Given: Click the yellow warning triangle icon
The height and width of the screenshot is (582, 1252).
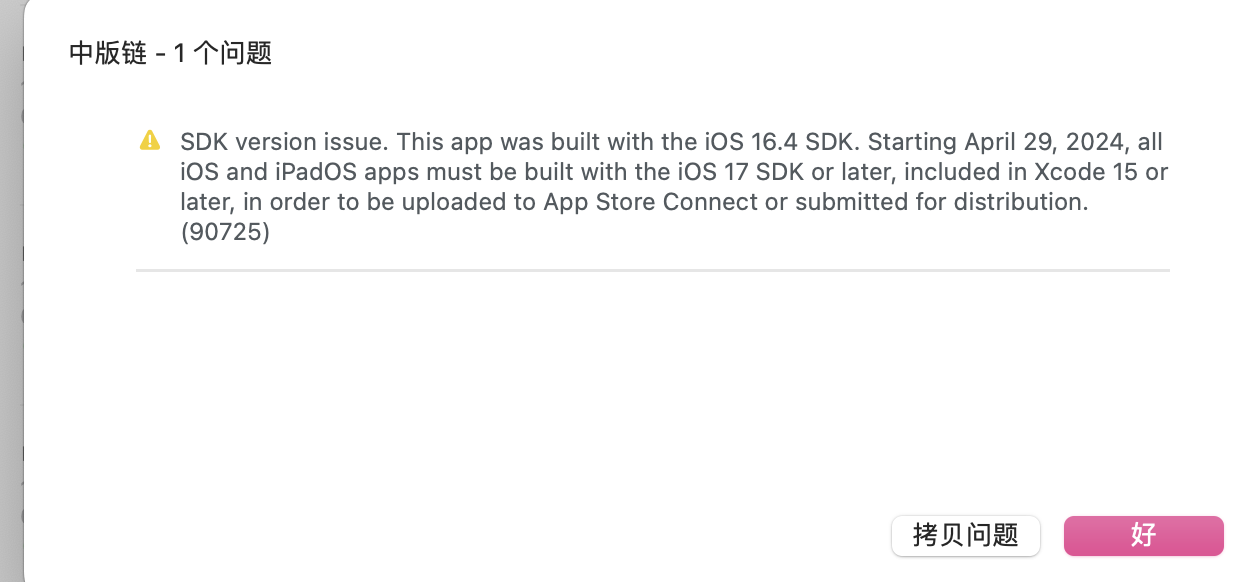Looking at the screenshot, I should tap(149, 140).
